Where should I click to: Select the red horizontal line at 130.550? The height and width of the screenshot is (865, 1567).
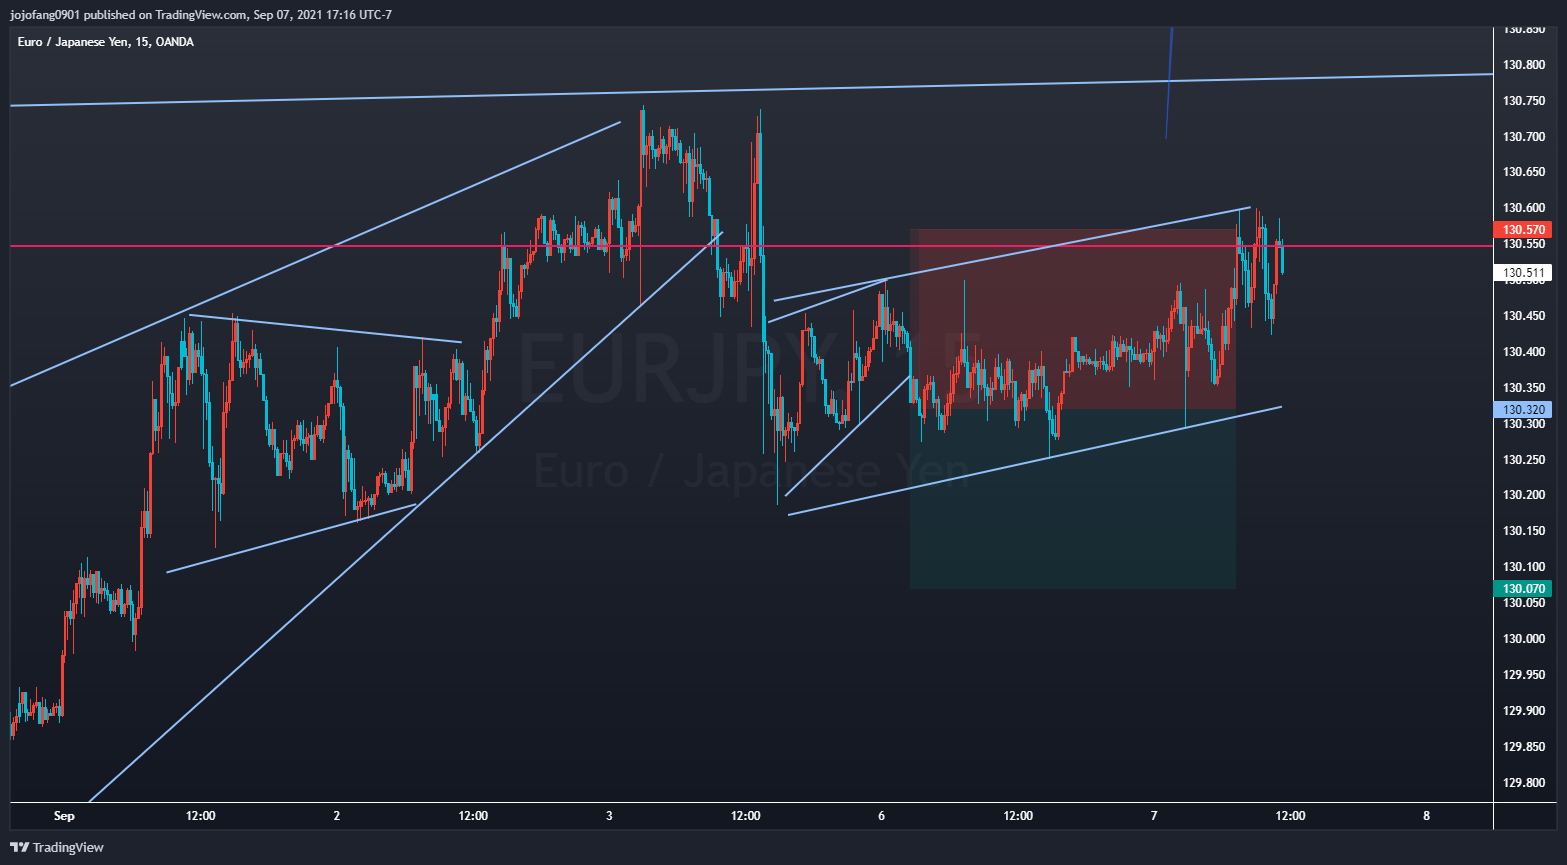(x=750, y=246)
